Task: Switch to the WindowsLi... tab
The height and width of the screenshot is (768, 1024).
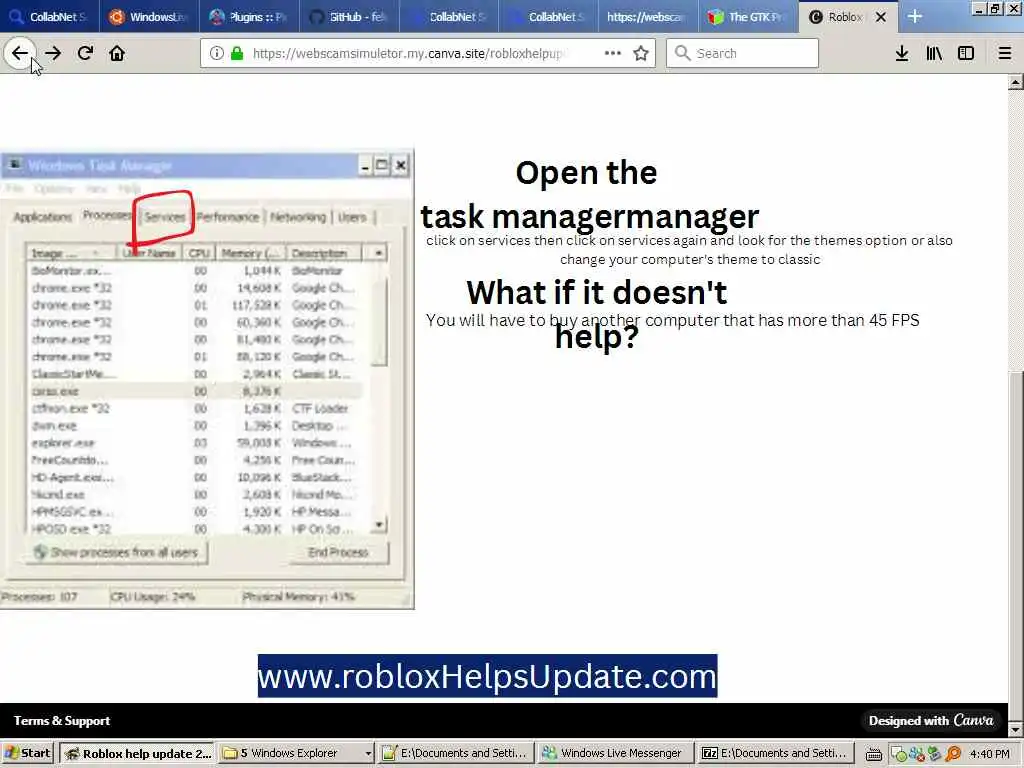Action: point(149,17)
